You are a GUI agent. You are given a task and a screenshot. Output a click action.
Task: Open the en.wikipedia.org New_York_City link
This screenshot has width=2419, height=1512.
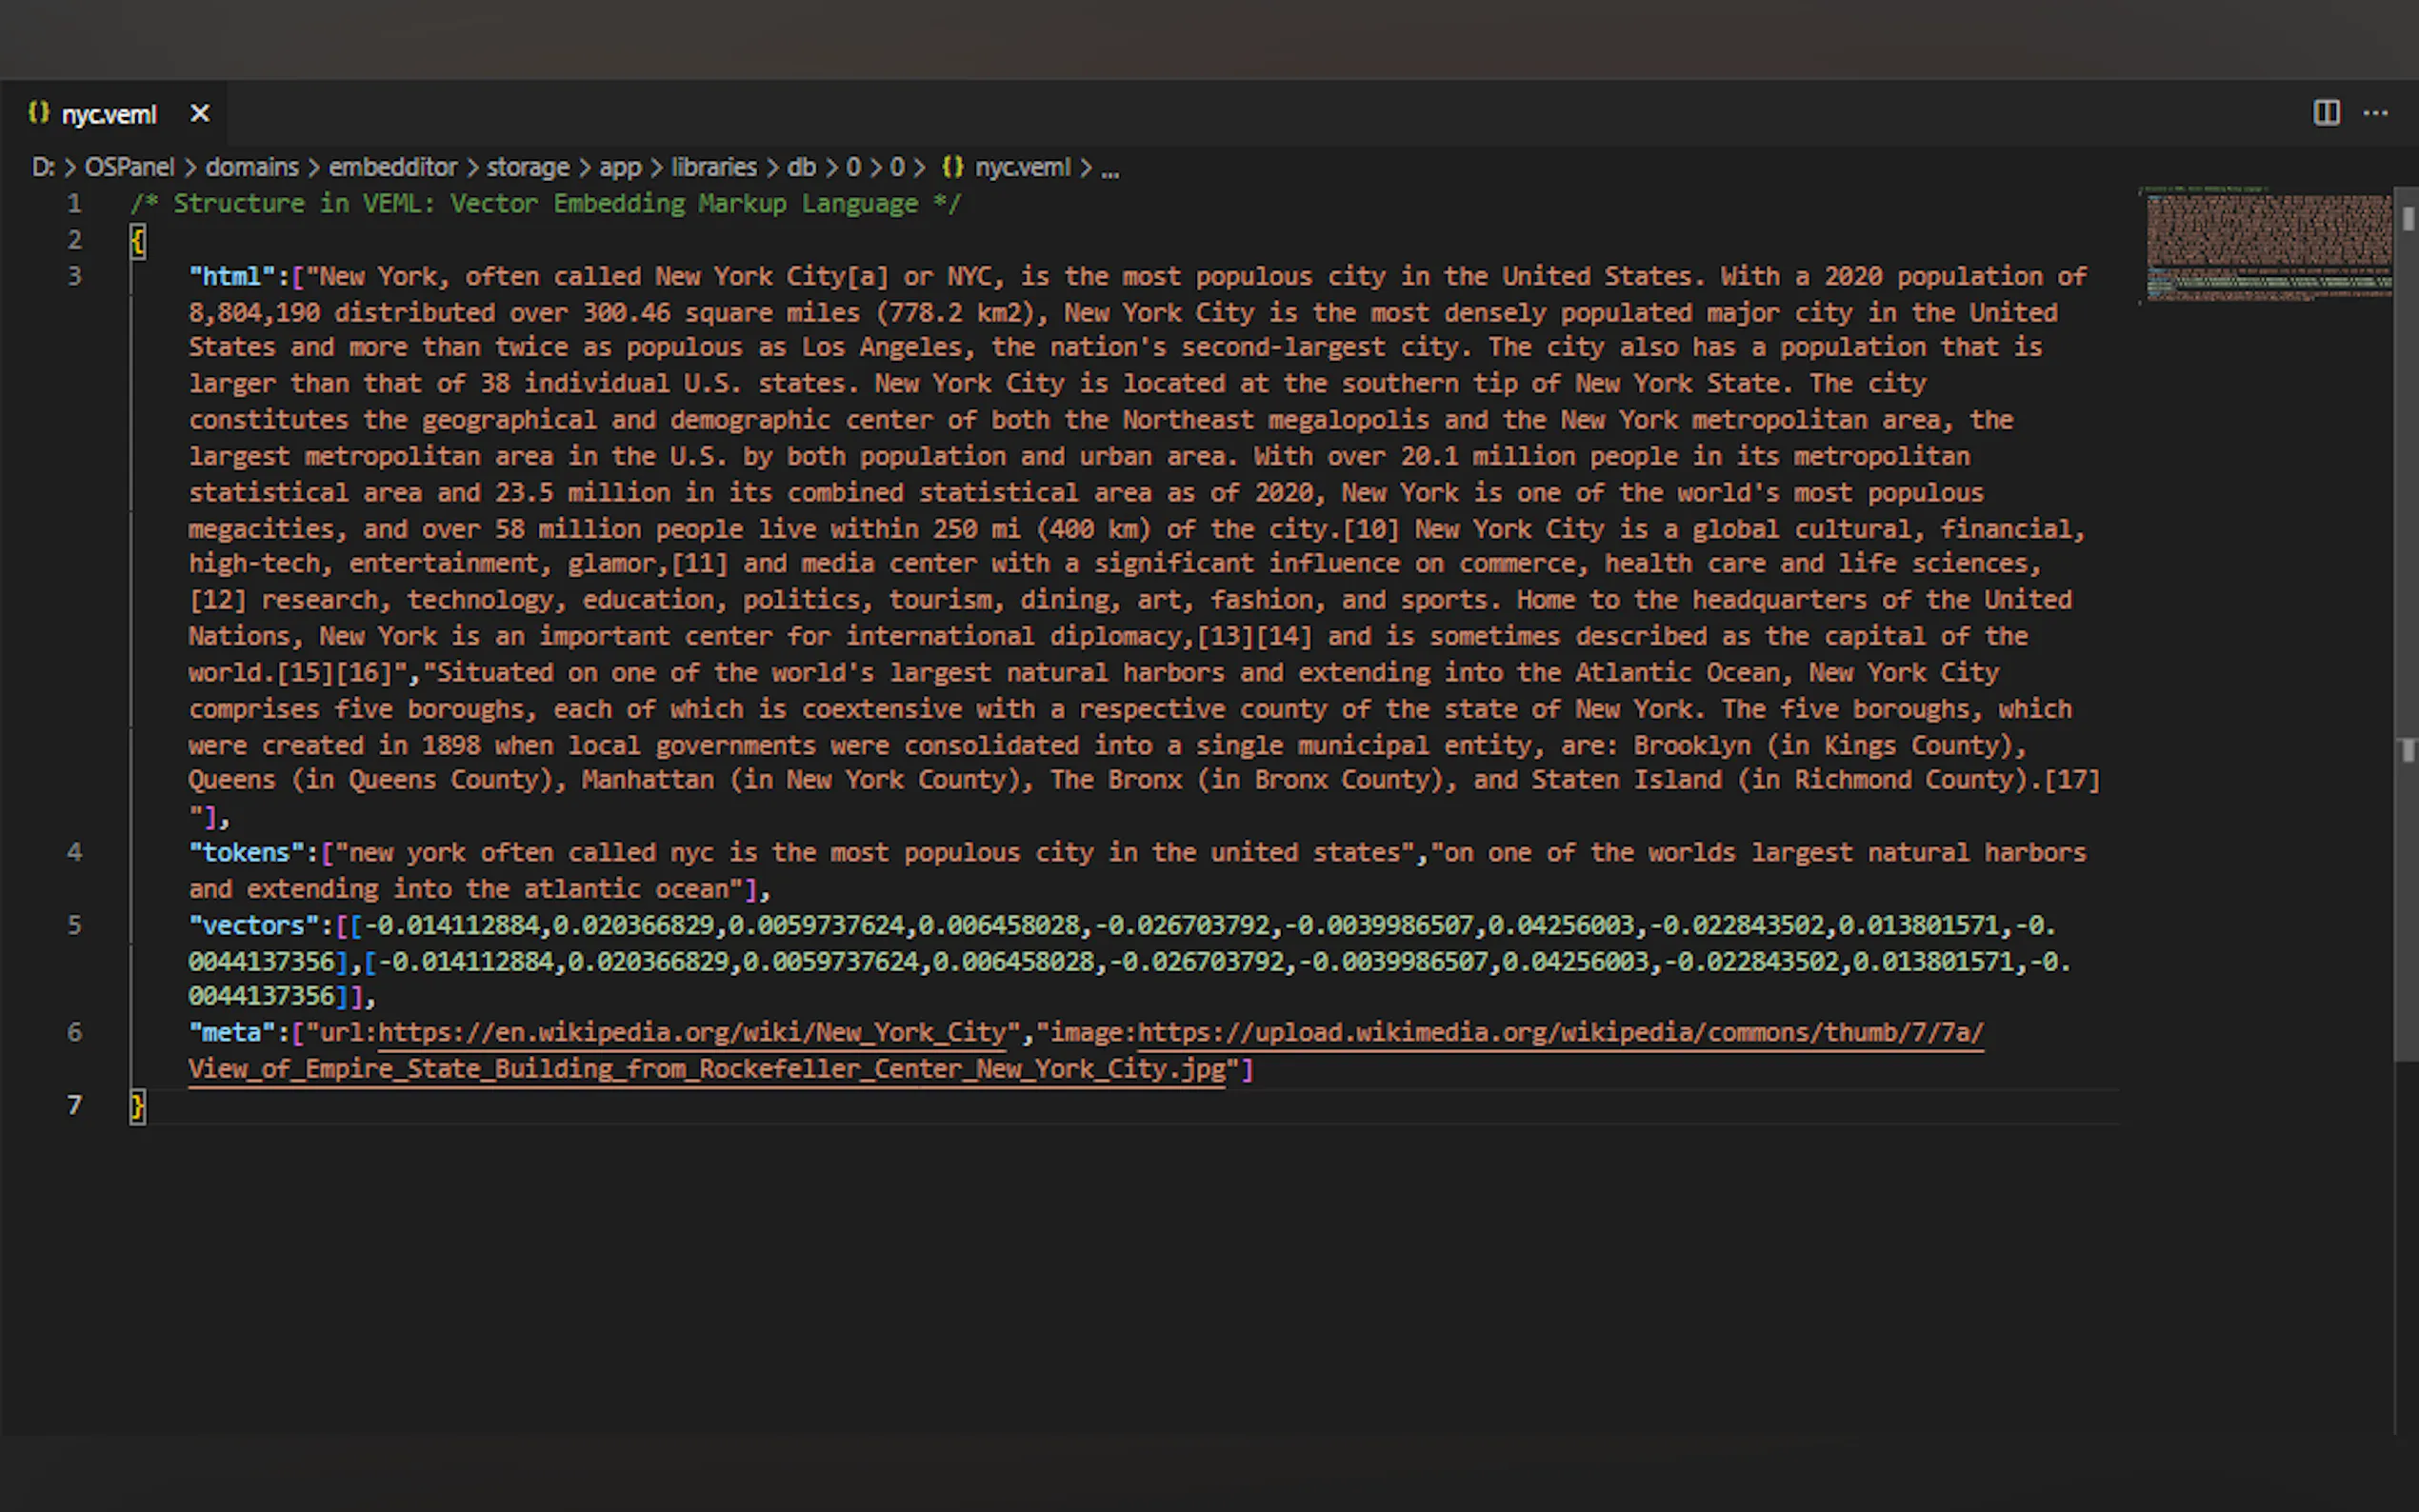(692, 1033)
